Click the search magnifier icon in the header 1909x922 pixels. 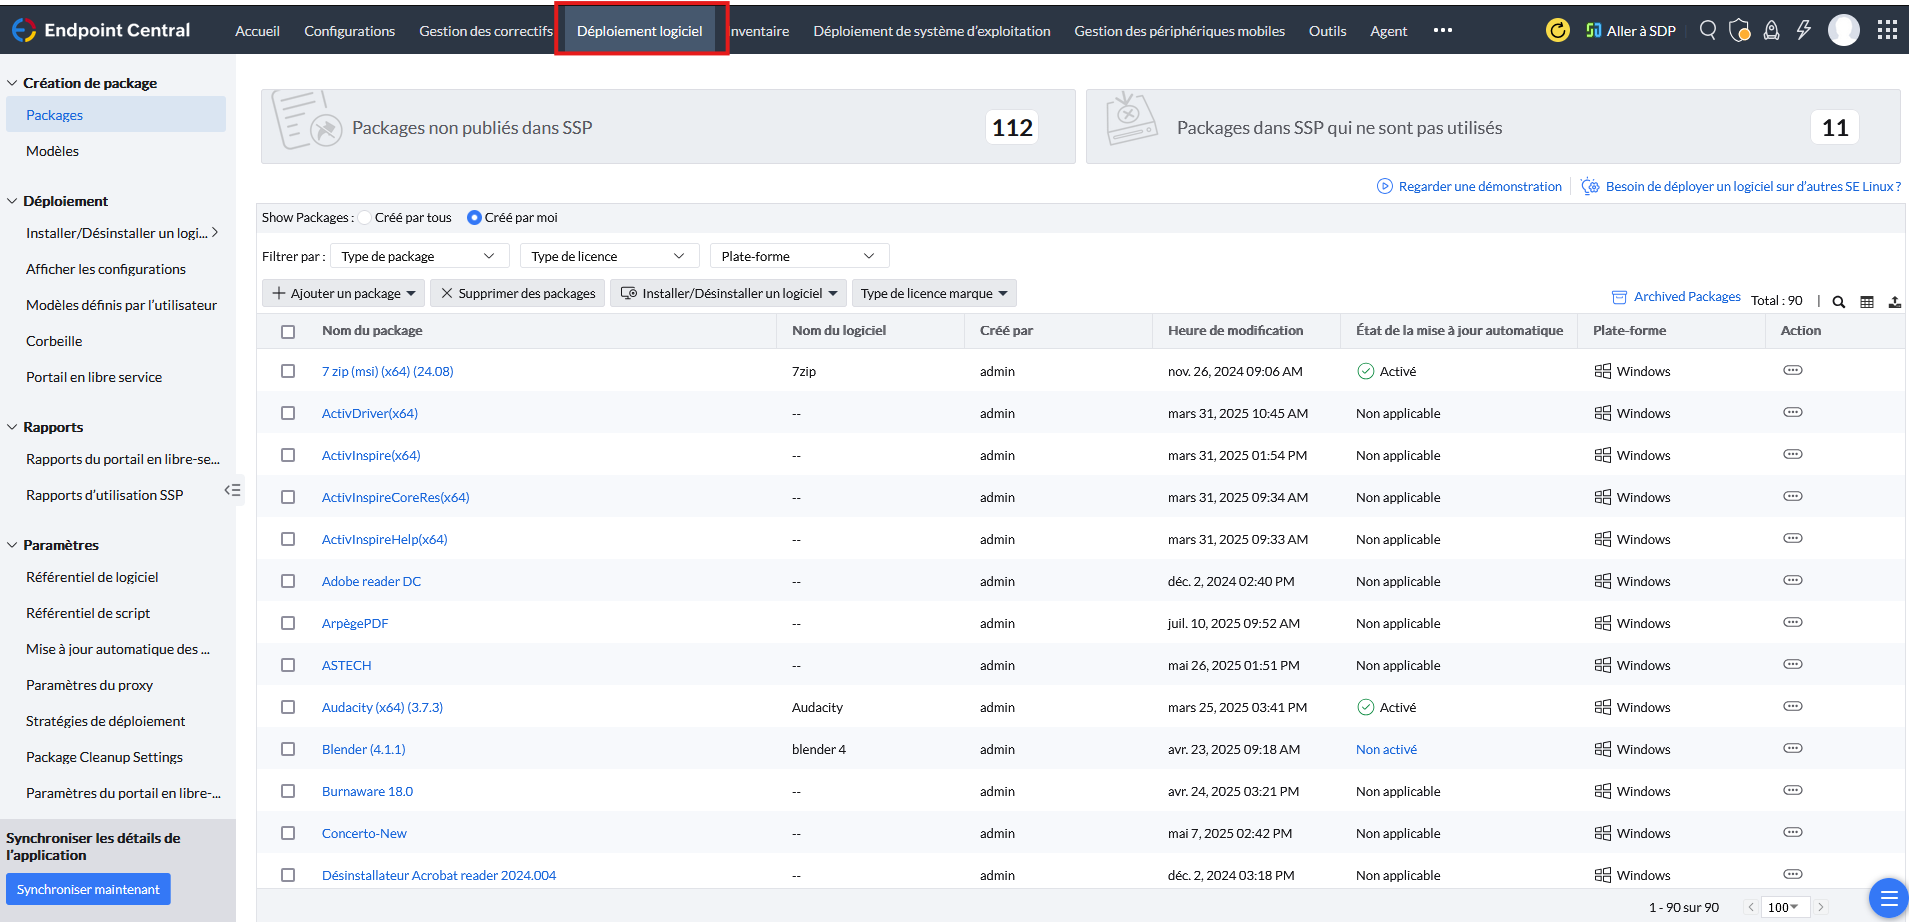coord(1708,30)
